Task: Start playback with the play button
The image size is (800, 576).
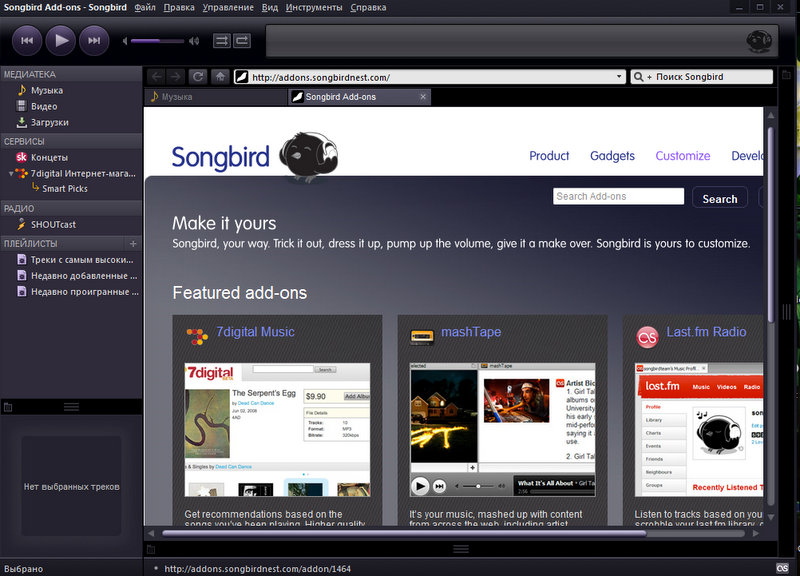Action: 61,40
